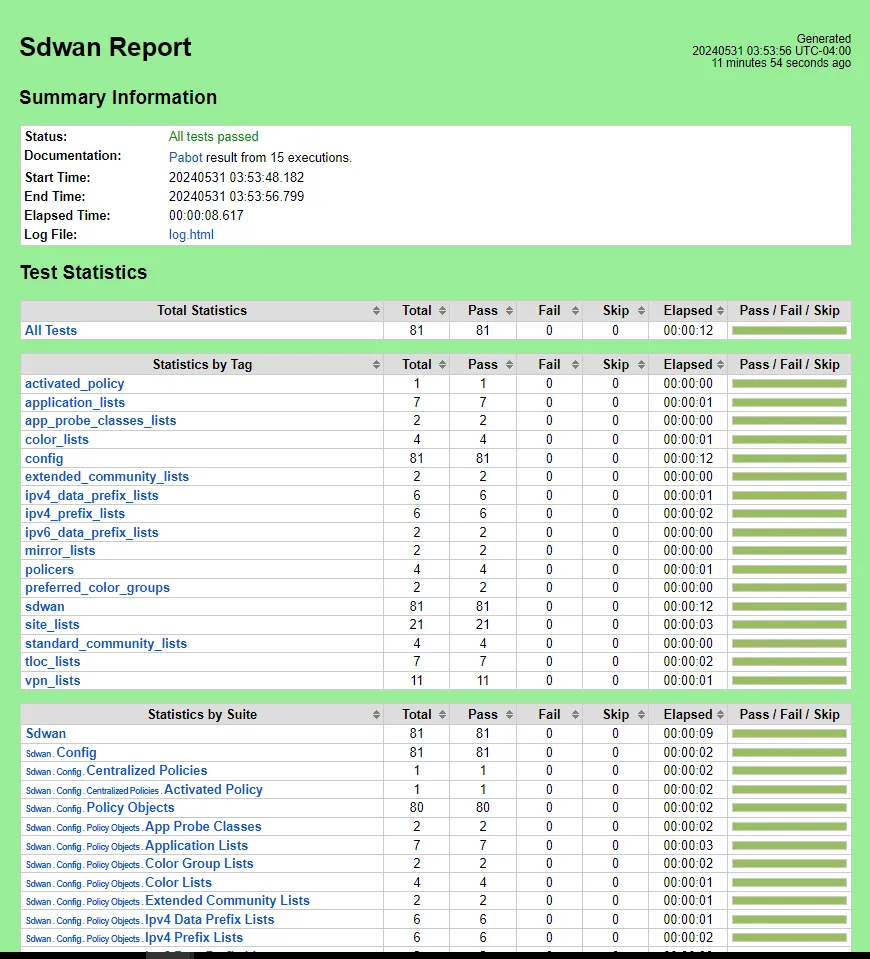View the config tag statistics
Viewport: 870px width, 959px height.
tap(44, 458)
